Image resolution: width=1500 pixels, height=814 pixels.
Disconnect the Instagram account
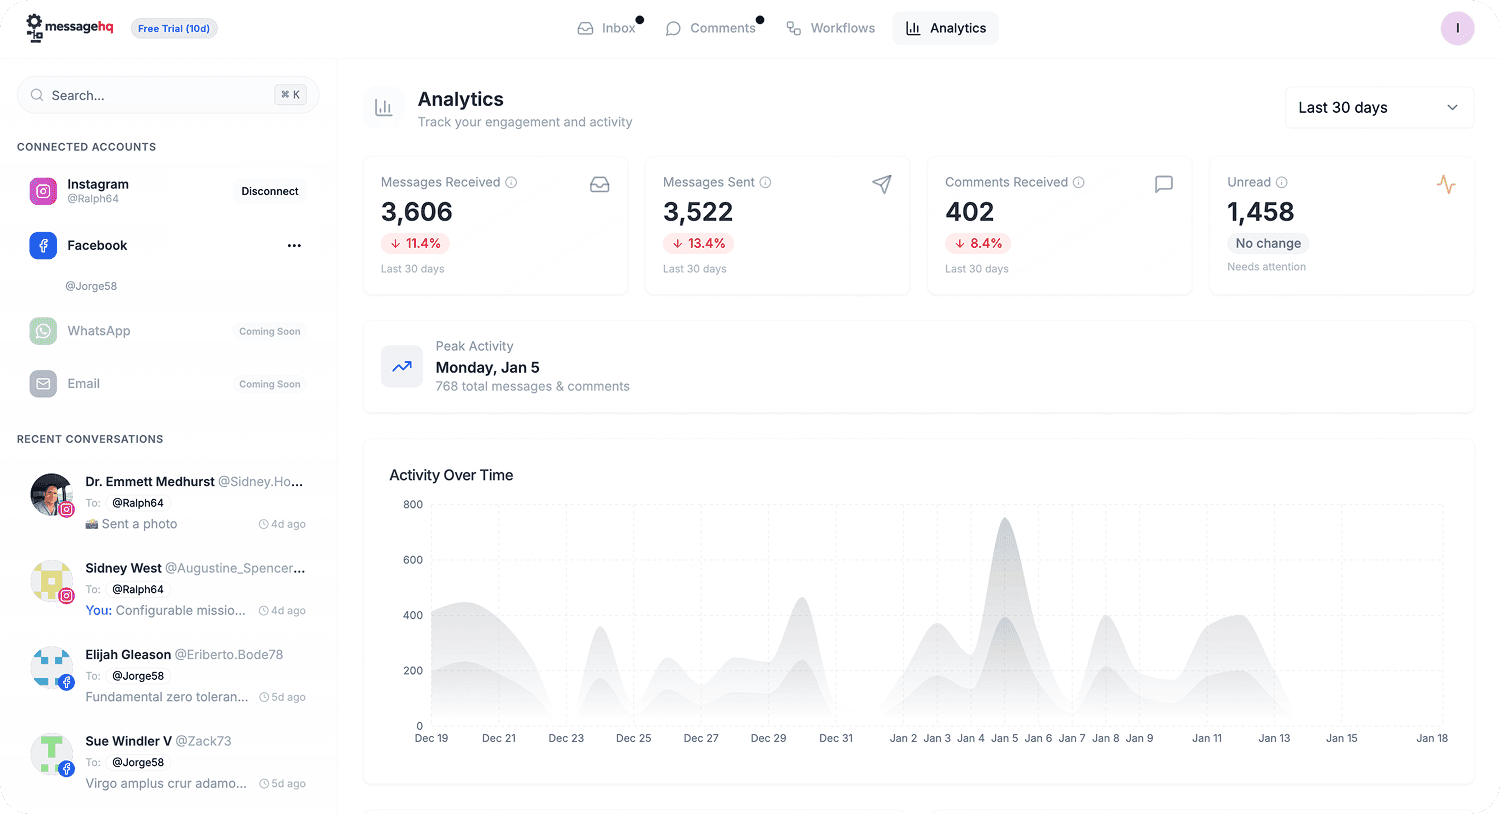coord(269,190)
